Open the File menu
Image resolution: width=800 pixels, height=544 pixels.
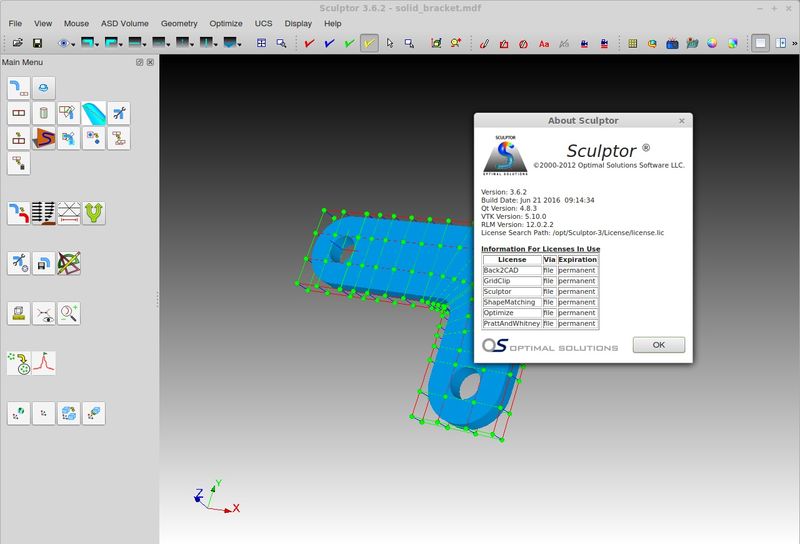(15, 23)
